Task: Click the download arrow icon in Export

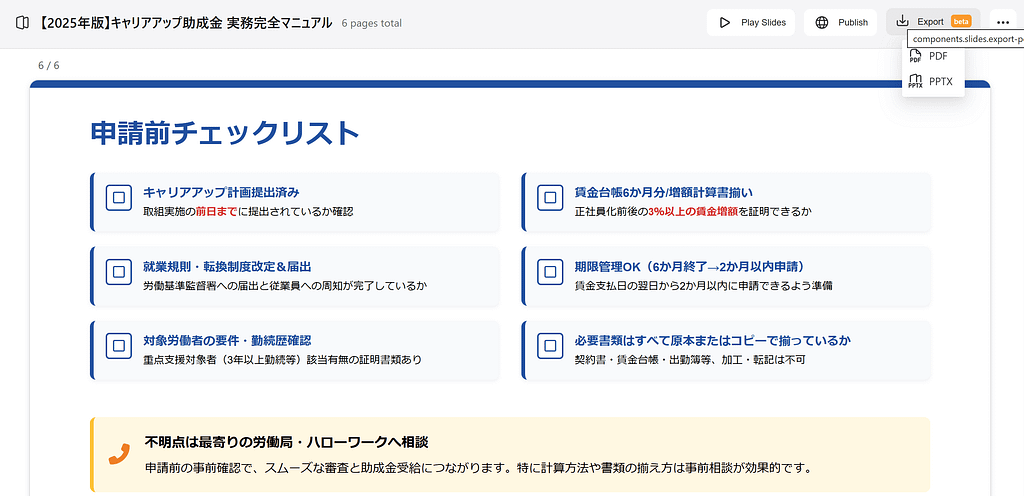Action: point(902,21)
